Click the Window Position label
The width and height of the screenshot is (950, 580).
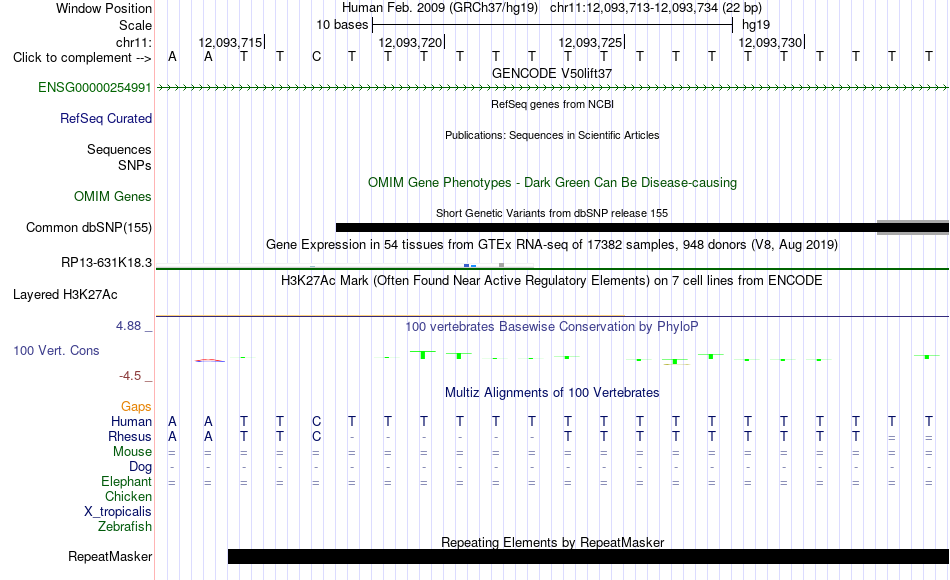[x=104, y=8]
